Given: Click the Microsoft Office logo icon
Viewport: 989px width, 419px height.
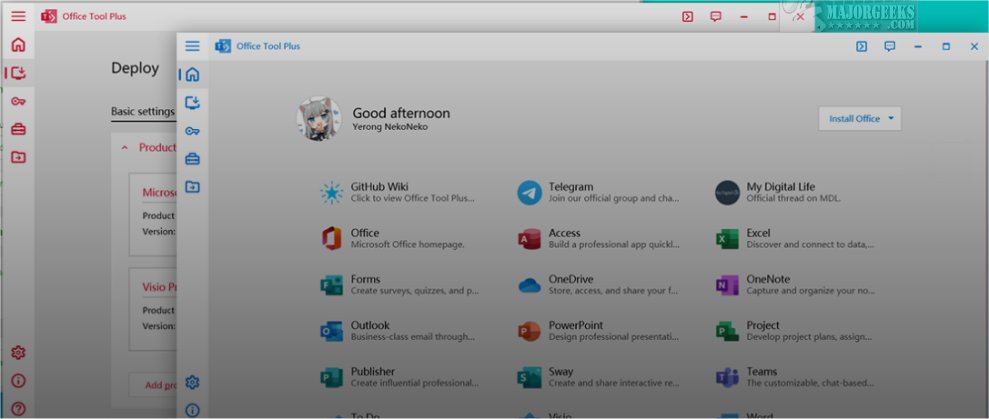Looking at the screenshot, I should click(332, 239).
